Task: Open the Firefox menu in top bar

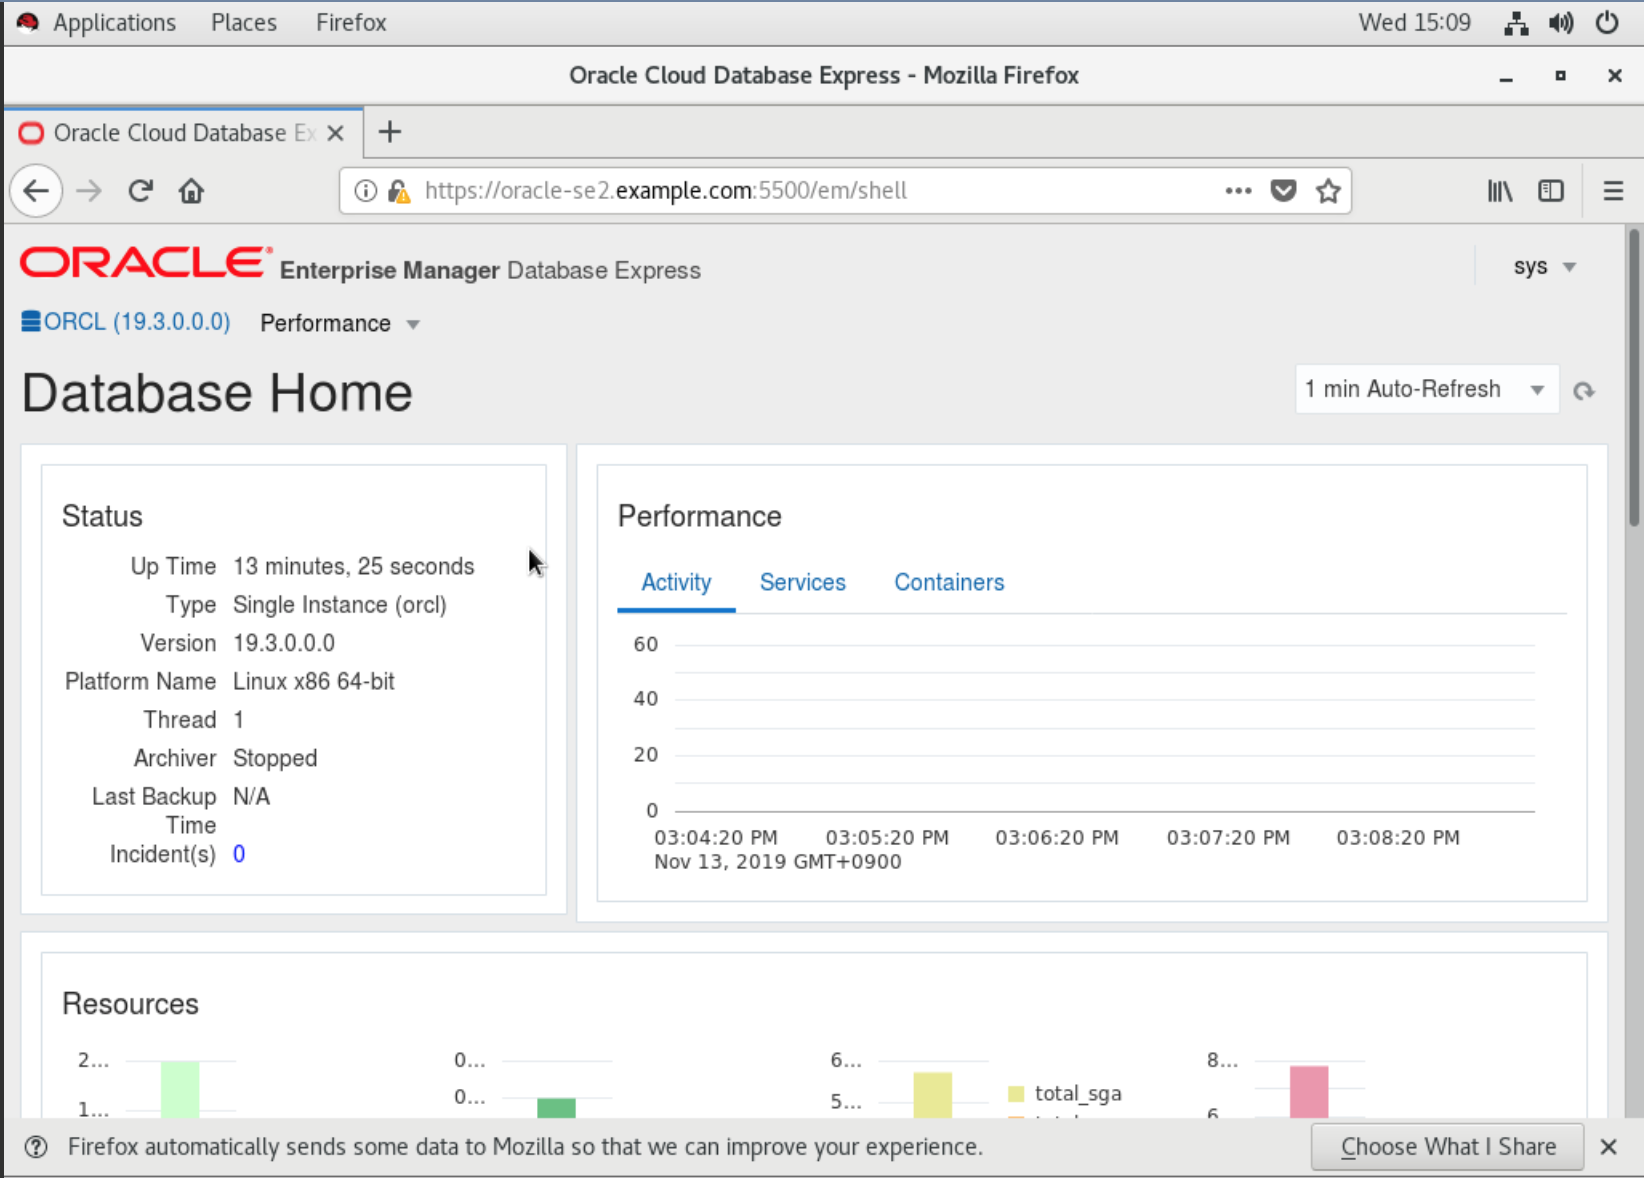Action: coord(351,22)
